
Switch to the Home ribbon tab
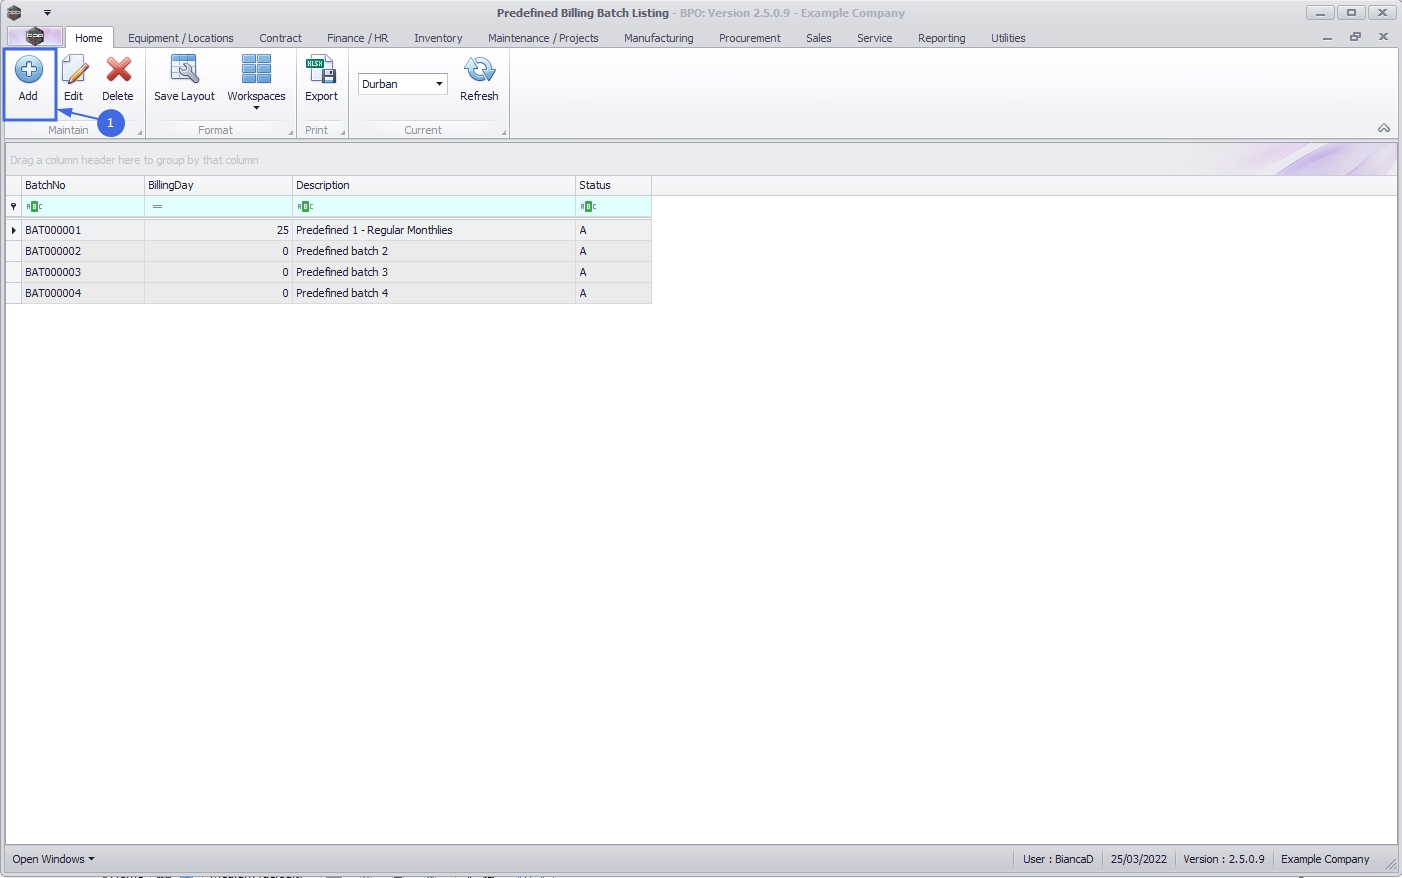89,38
